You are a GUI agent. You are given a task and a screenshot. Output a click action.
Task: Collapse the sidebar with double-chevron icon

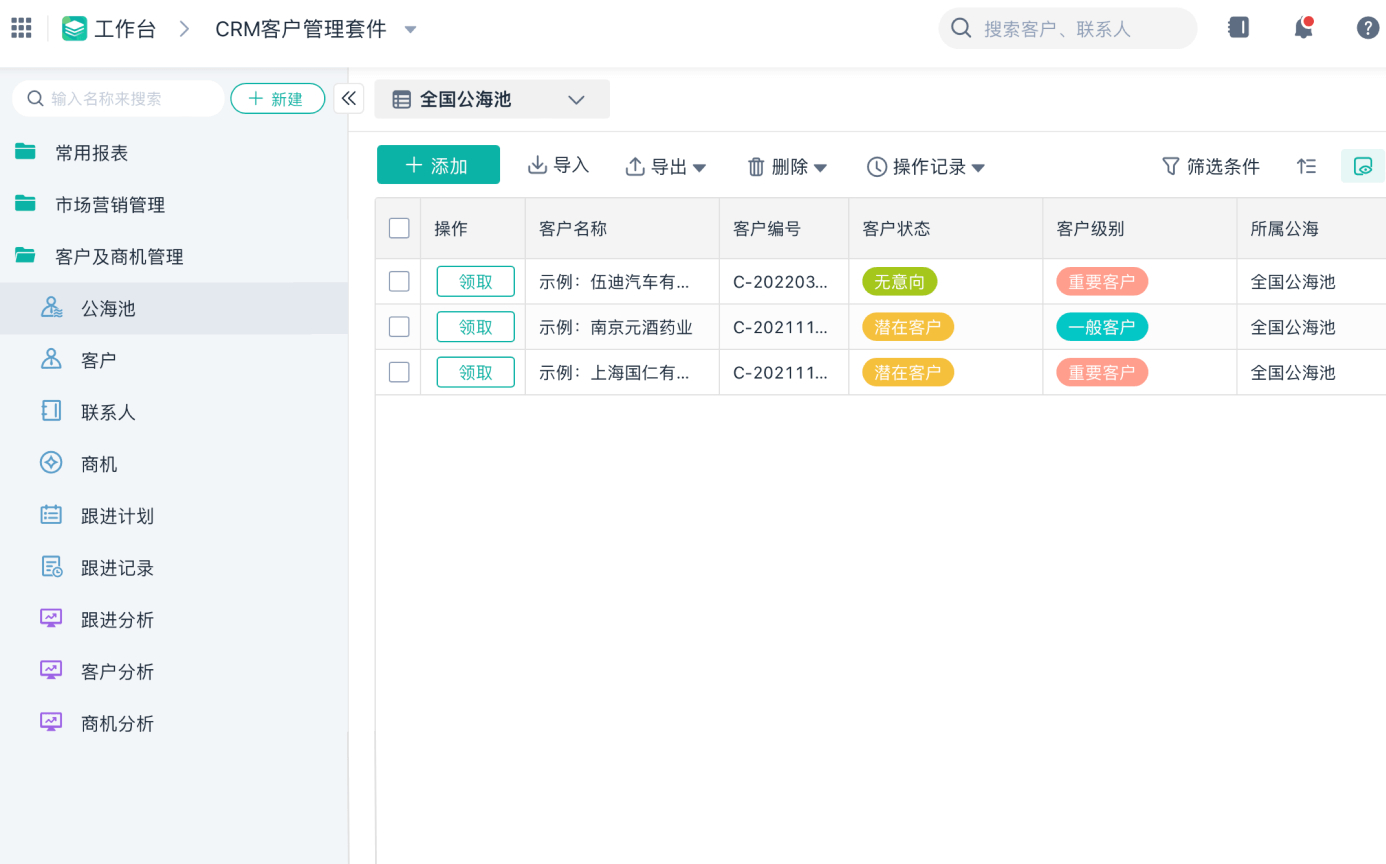(x=349, y=98)
